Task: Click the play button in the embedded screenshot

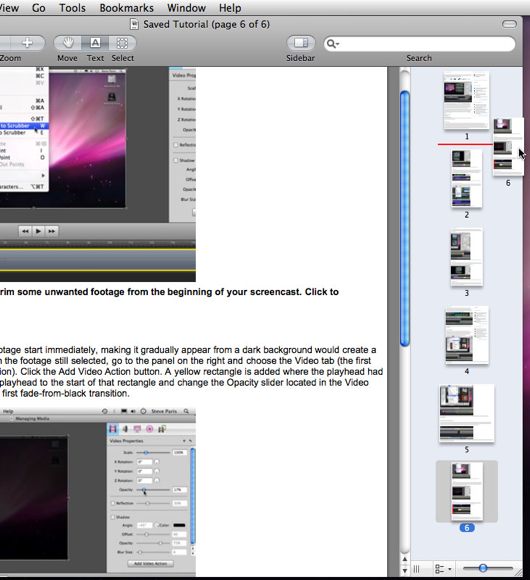Action: [38, 232]
